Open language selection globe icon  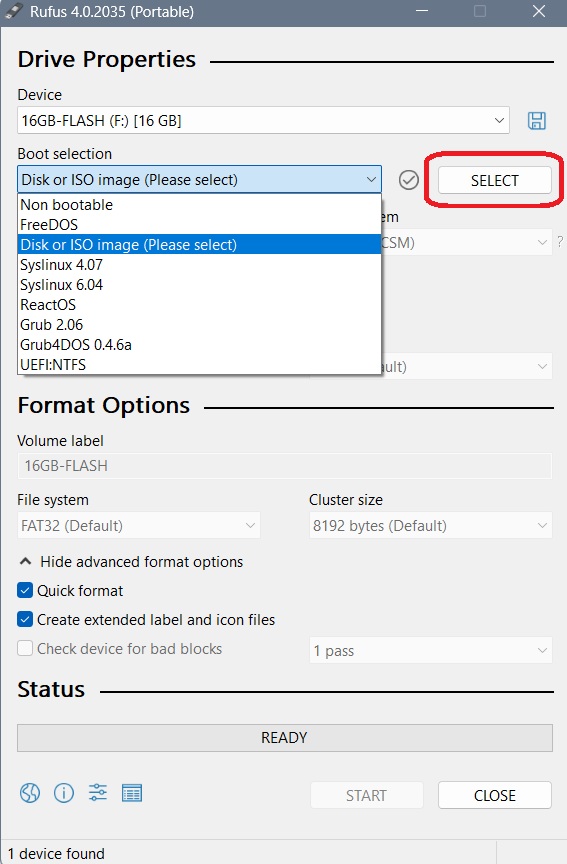point(30,793)
